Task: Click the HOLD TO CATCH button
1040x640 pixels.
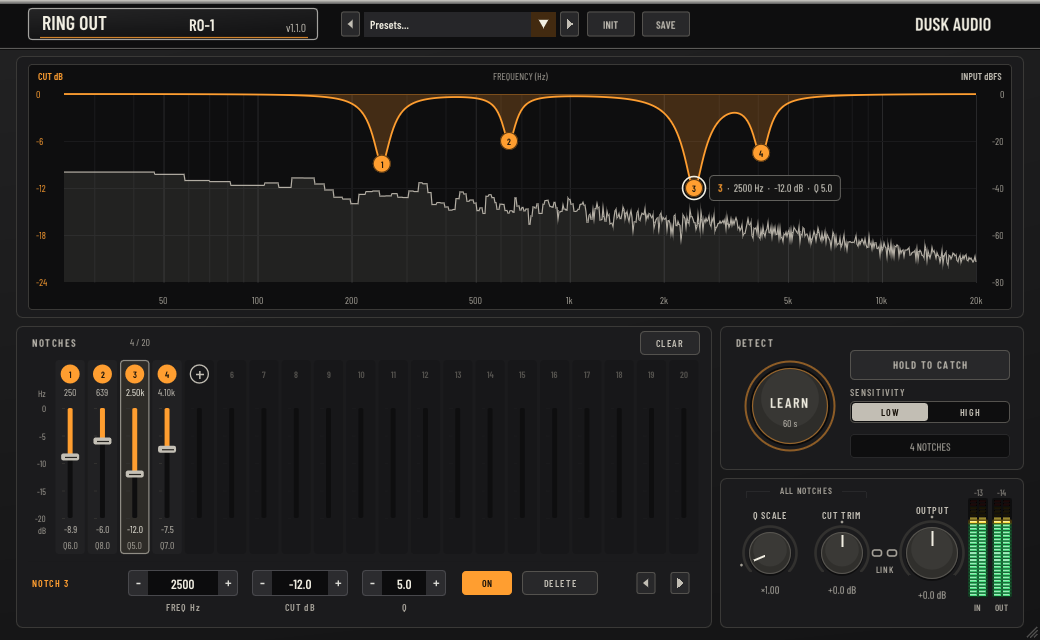Action: click(x=930, y=365)
